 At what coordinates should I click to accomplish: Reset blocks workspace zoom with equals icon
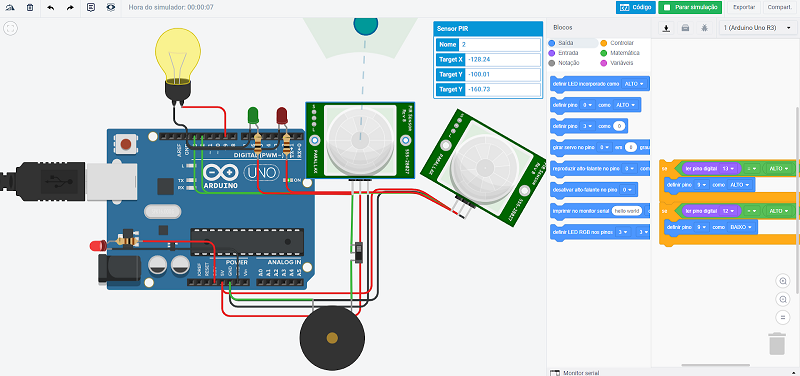tap(782, 317)
